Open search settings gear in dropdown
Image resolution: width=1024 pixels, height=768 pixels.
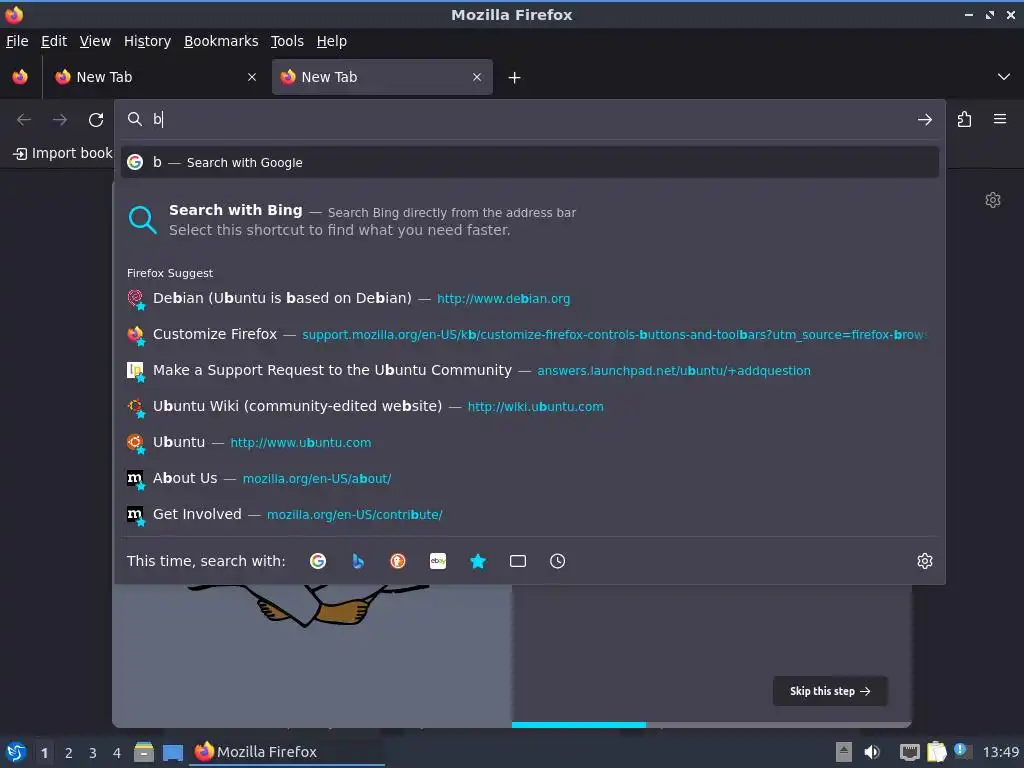[x=925, y=561]
